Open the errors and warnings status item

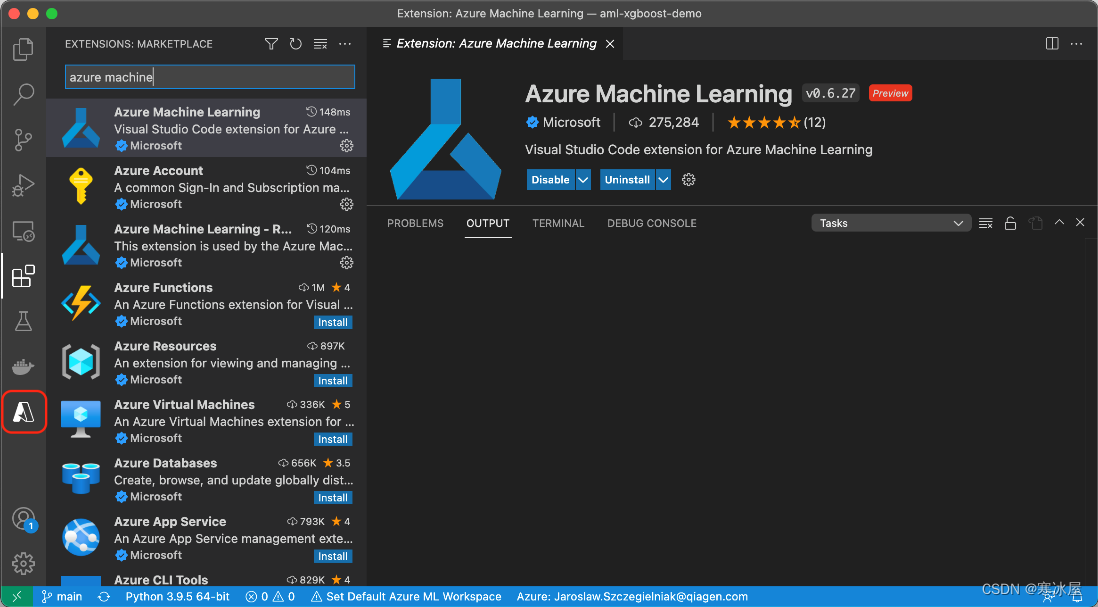(x=270, y=596)
